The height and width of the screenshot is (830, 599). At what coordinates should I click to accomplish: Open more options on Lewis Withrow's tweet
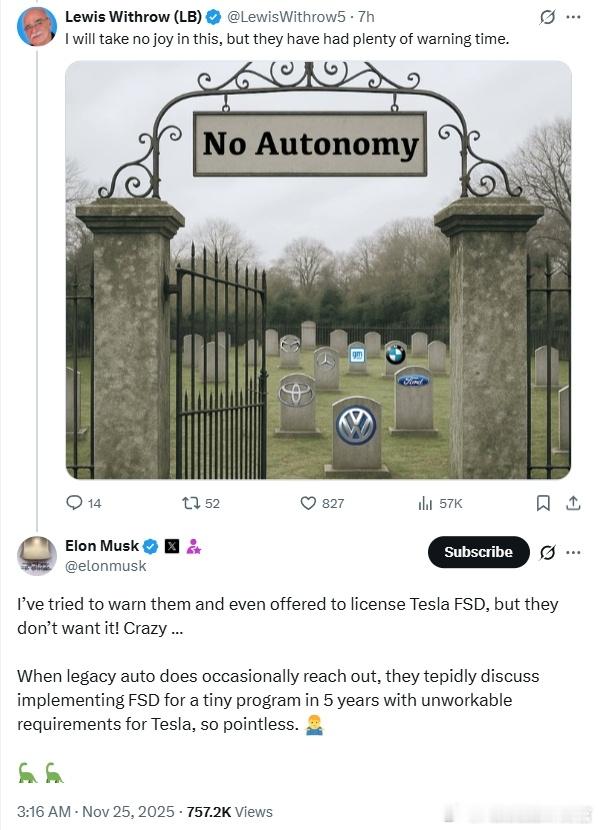point(573,17)
